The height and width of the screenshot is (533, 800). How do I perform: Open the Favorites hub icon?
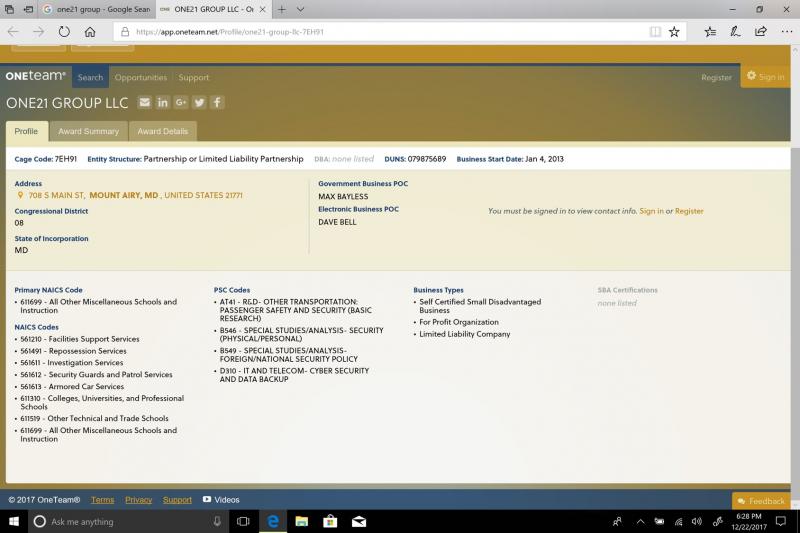tap(710, 32)
